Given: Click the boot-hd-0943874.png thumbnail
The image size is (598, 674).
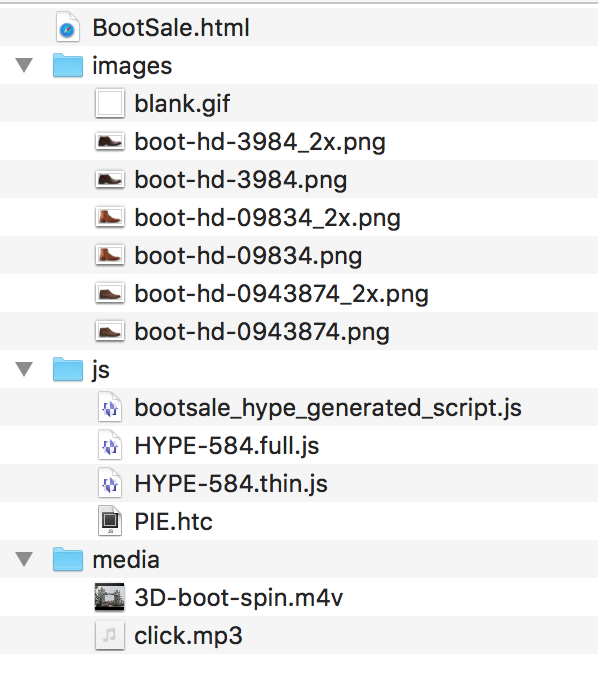Looking at the screenshot, I should pos(110,331).
